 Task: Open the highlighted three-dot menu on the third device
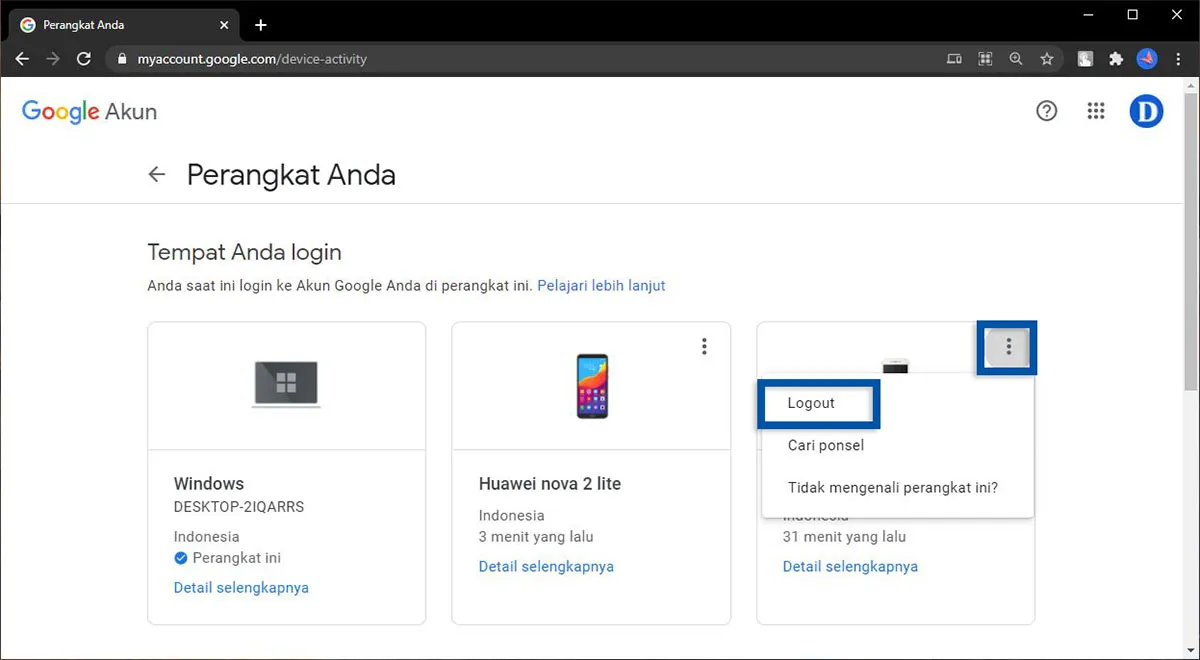[x=1007, y=347]
